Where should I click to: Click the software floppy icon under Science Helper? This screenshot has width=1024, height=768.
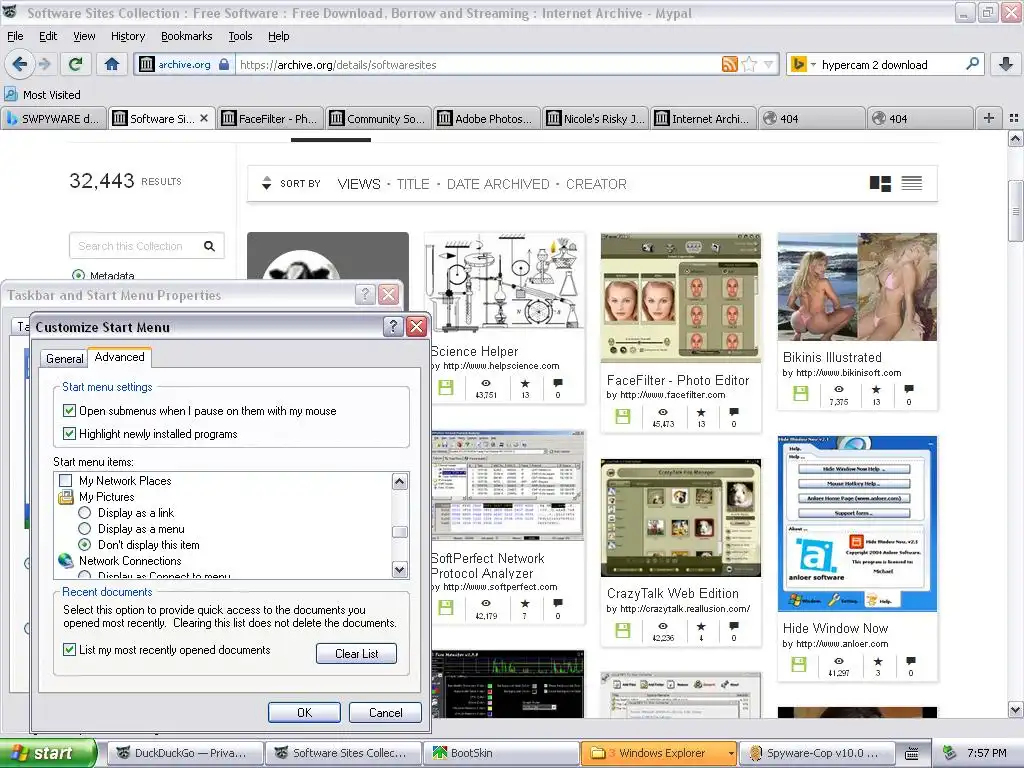point(446,388)
